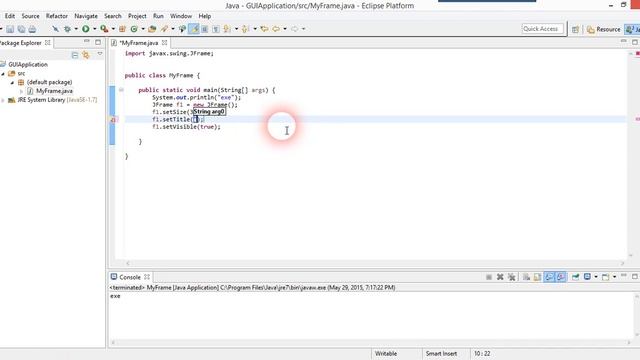Go to next annotation icon
Viewport: 640px width, 360px height.
click(x=227, y=29)
